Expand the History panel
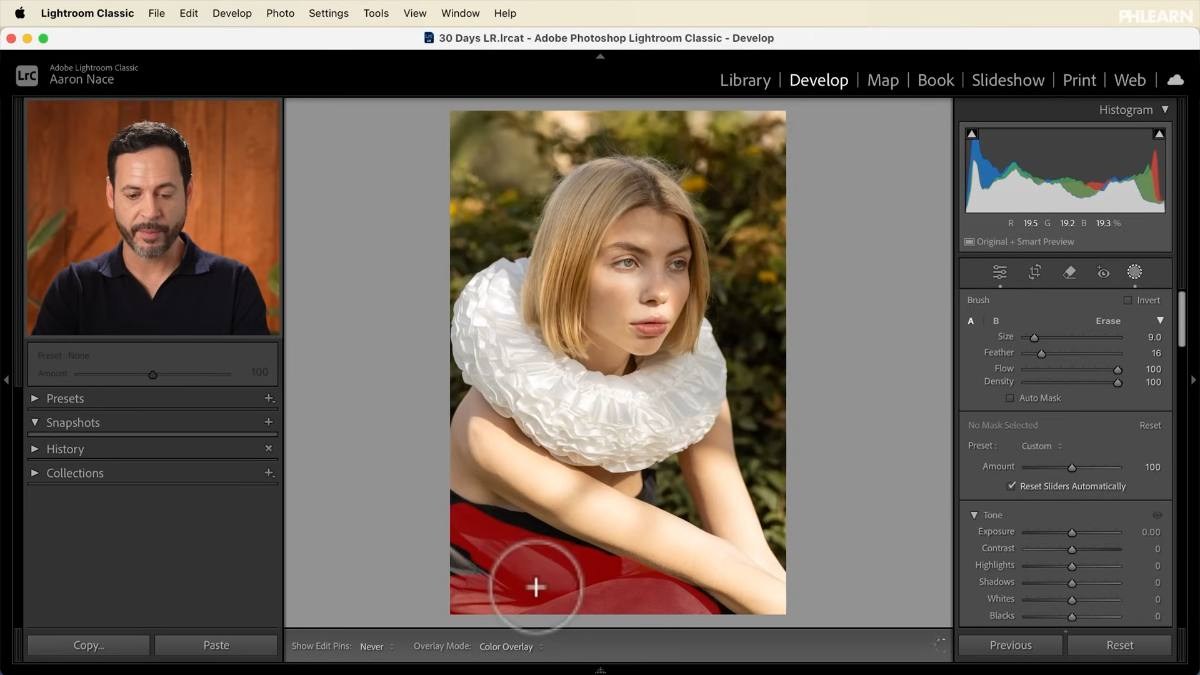 [x=35, y=449]
